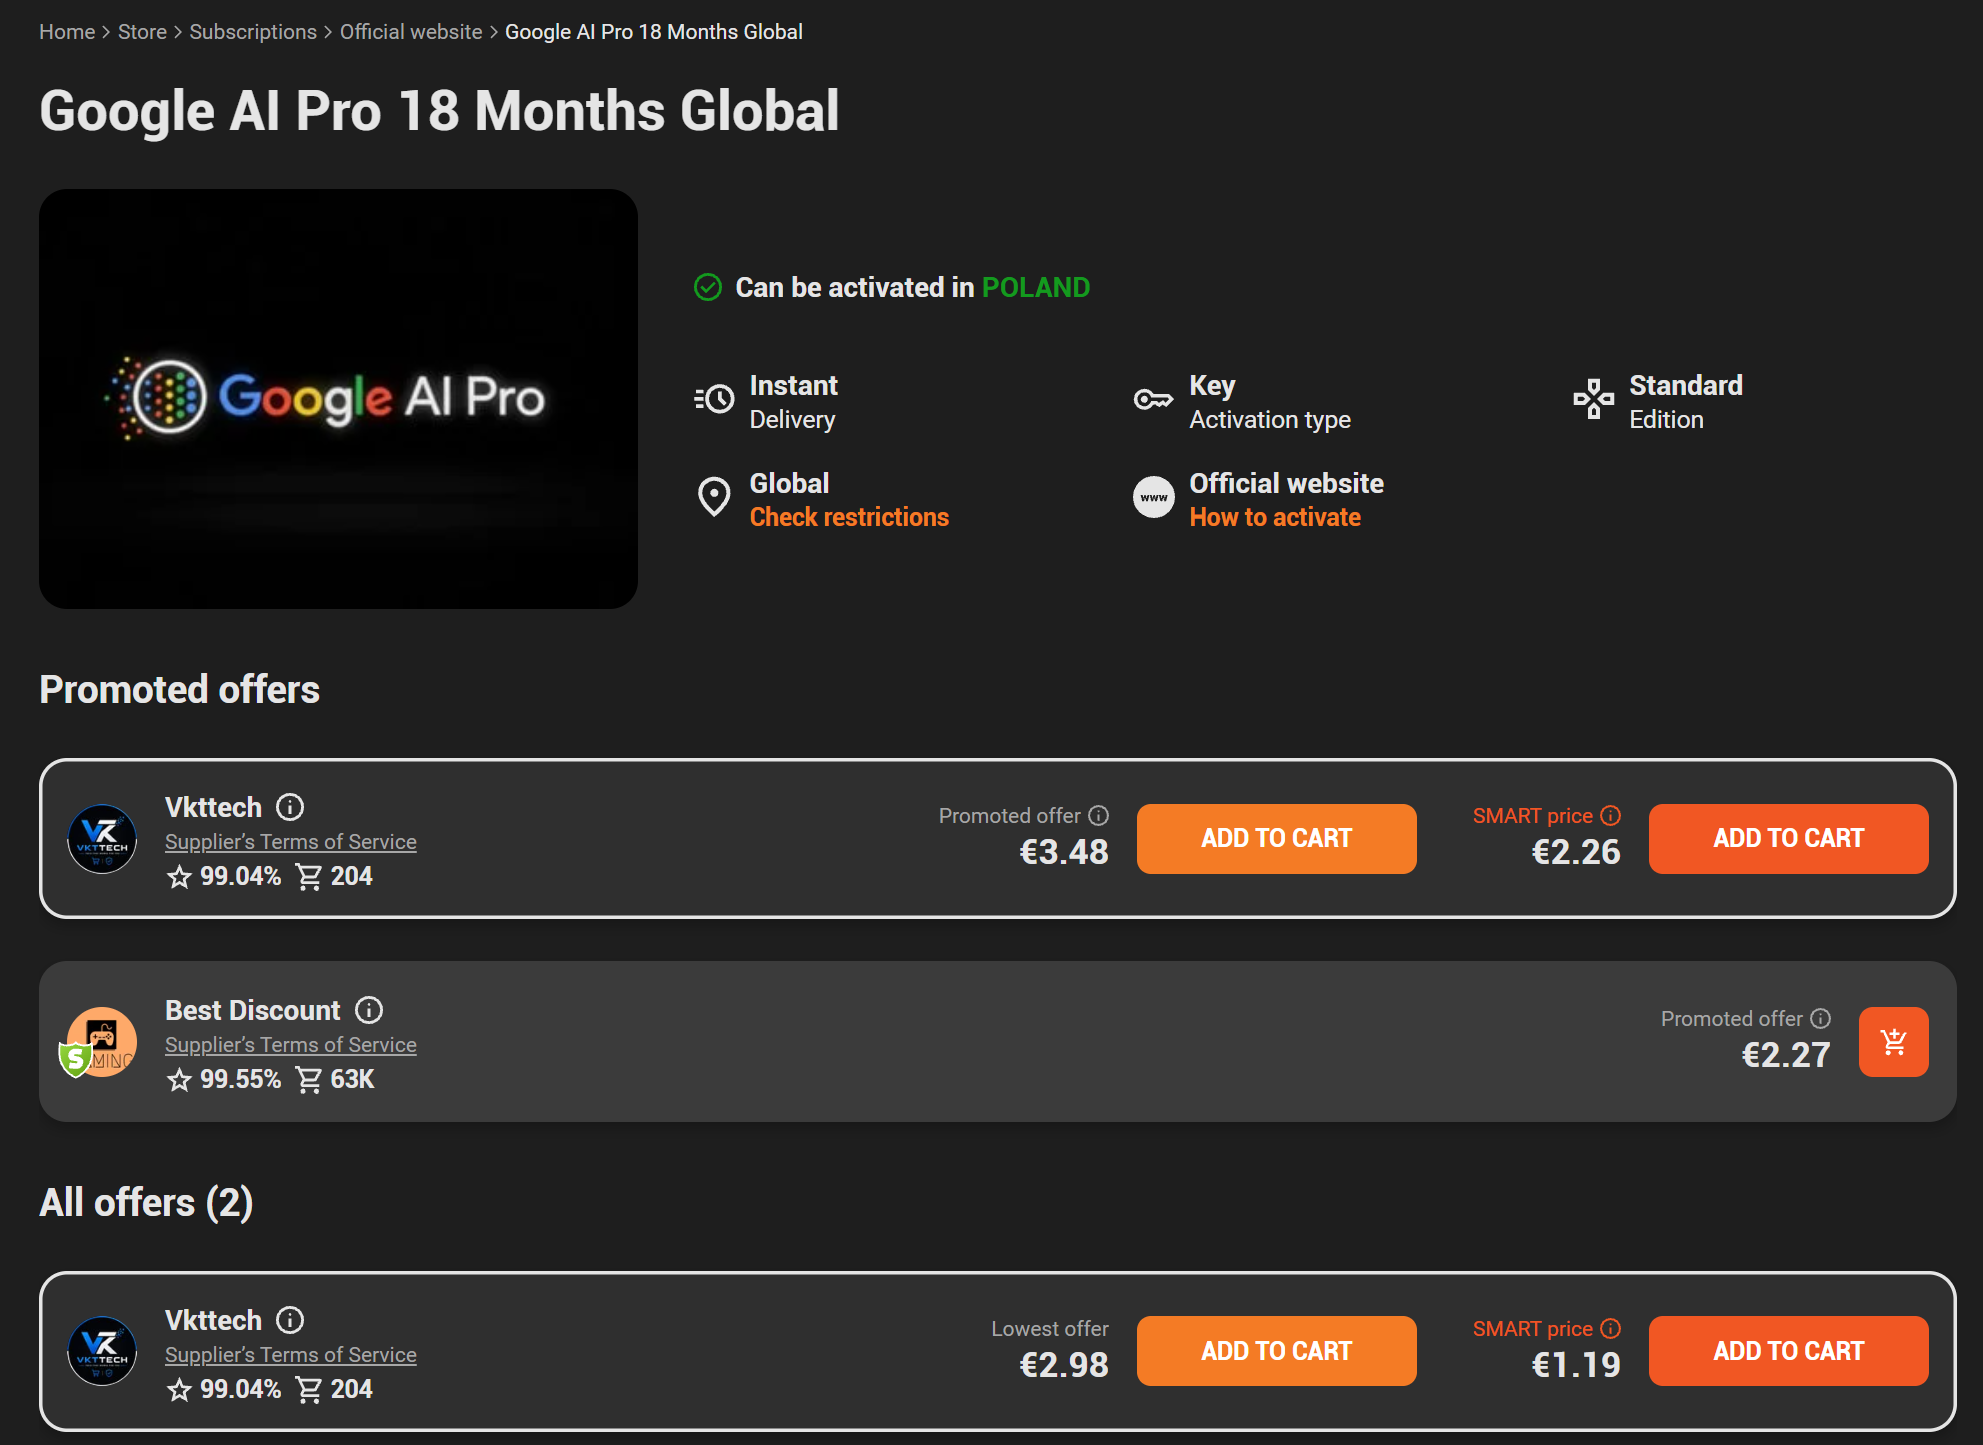Click the Instant Delivery clock icon

point(715,399)
